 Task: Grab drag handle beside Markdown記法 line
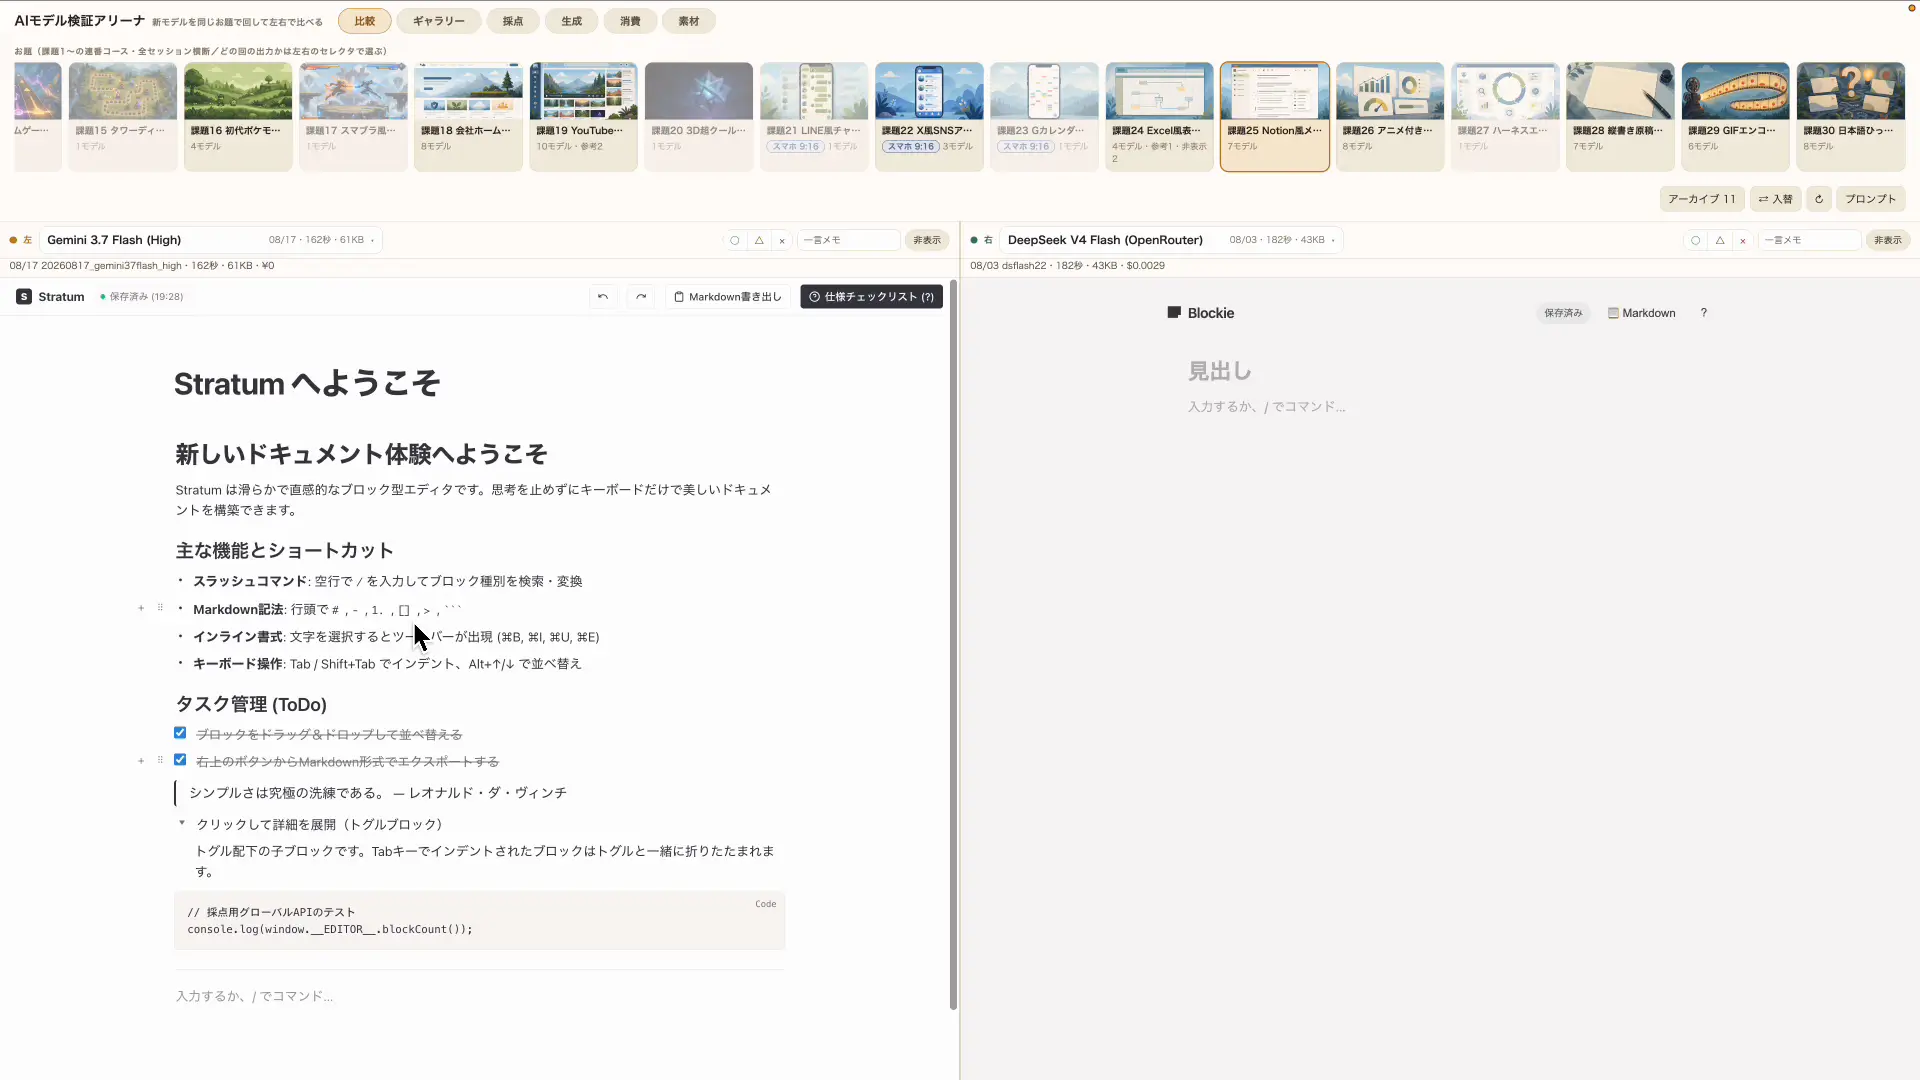tap(160, 608)
